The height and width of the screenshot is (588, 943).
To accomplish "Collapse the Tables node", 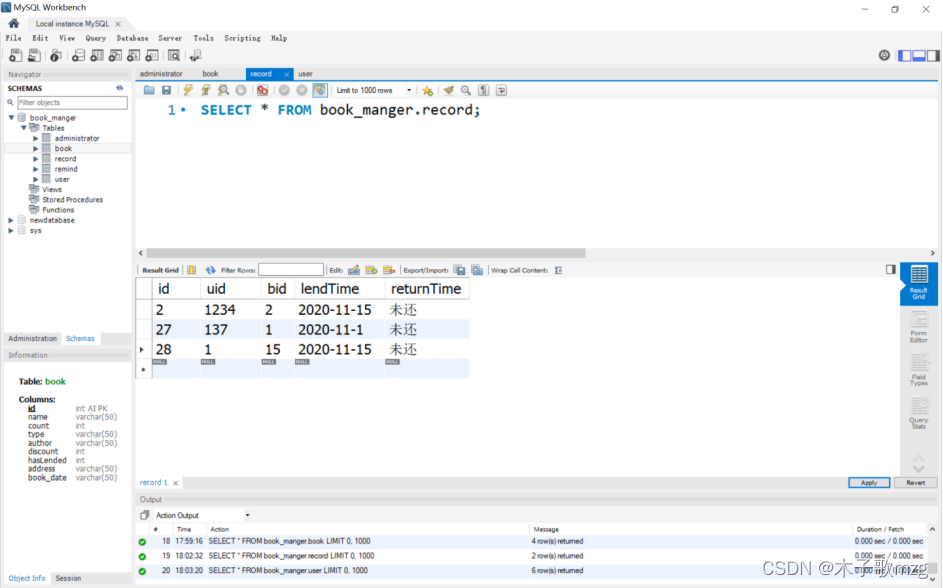I will pyautogui.click(x=23, y=128).
